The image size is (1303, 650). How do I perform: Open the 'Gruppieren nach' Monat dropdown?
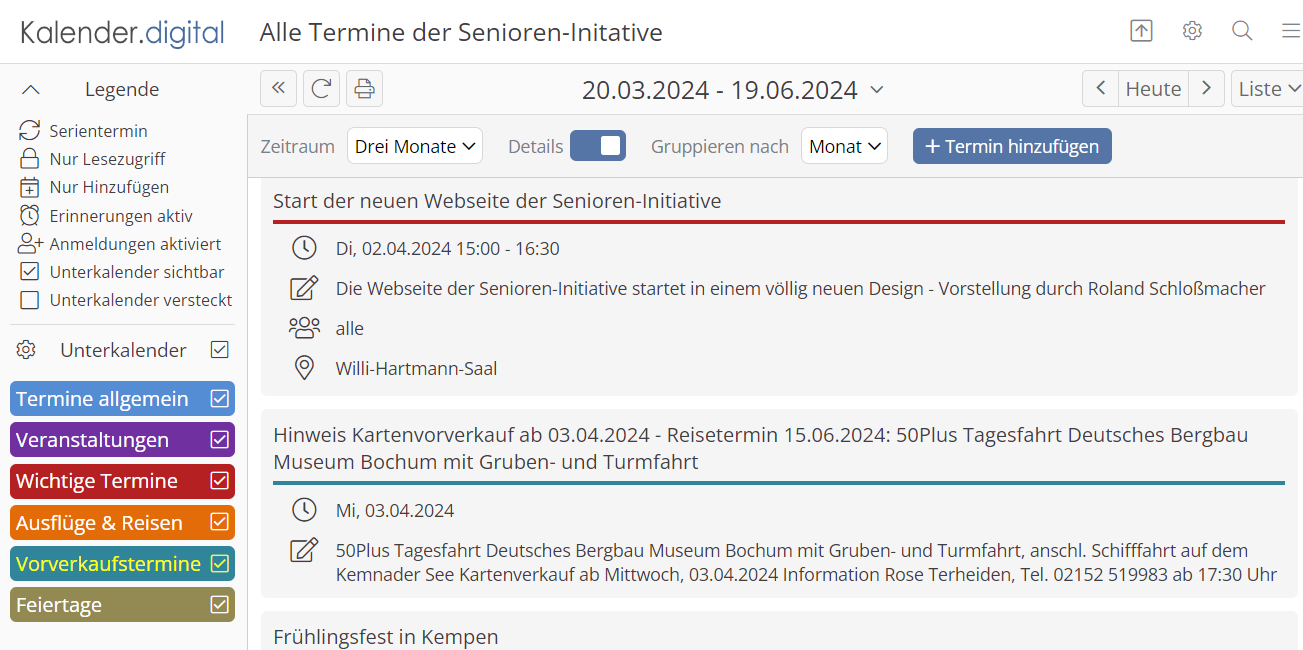tap(844, 146)
